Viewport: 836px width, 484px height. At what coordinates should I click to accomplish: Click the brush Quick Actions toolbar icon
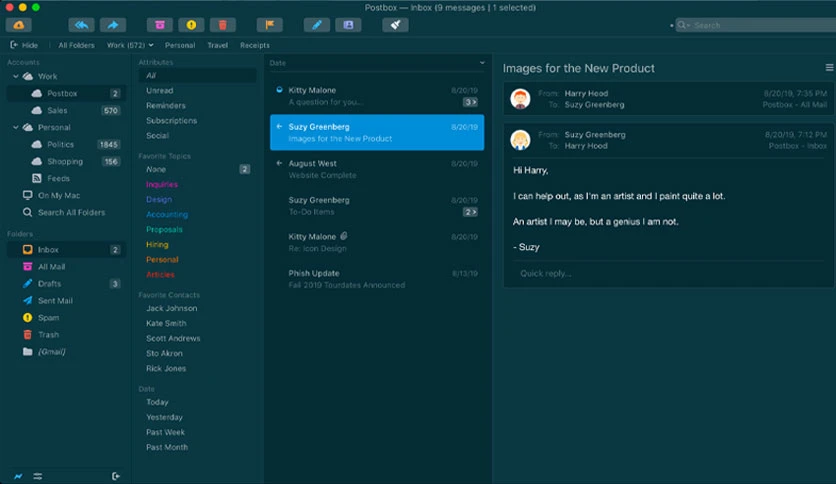396,25
